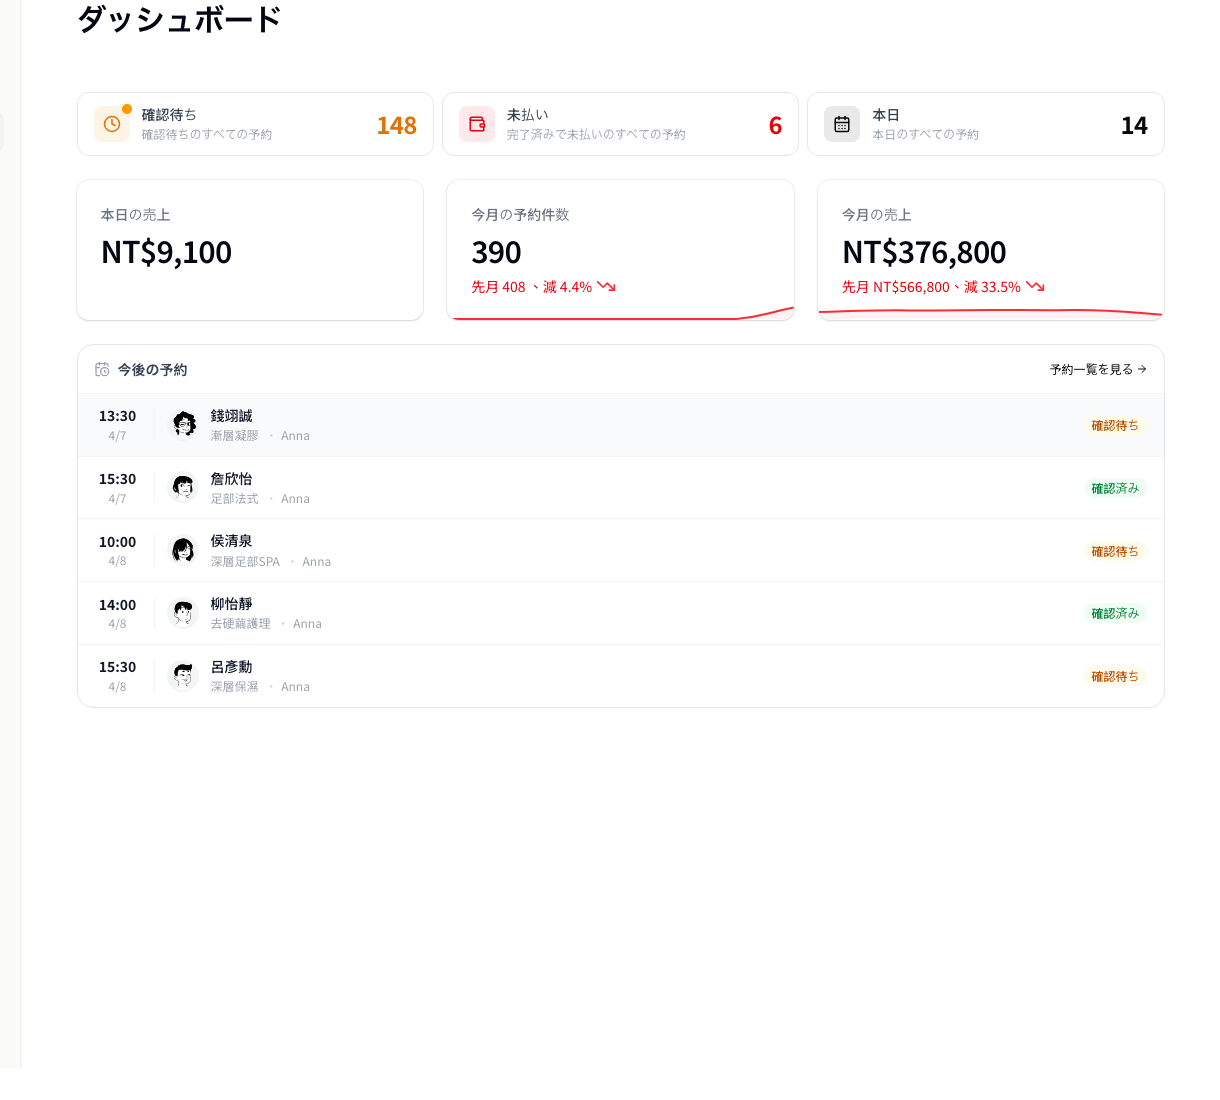Click 錢翊誠's avatar thumbnail
The image size is (1220, 1100).
(x=183, y=424)
